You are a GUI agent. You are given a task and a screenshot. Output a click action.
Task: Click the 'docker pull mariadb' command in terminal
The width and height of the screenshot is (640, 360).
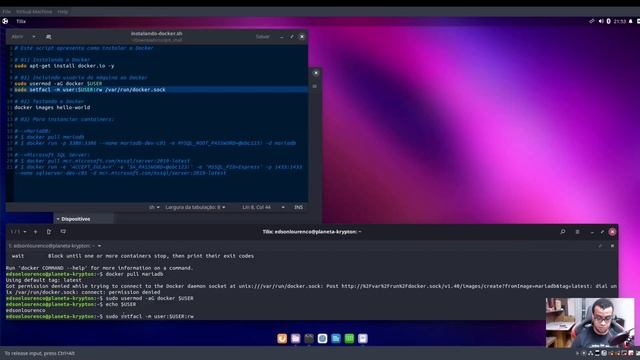(134, 274)
